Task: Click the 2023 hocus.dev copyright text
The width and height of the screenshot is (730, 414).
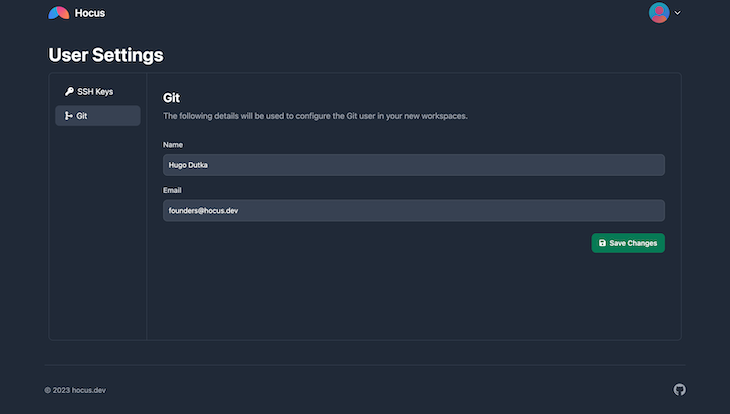Action: tap(75, 390)
